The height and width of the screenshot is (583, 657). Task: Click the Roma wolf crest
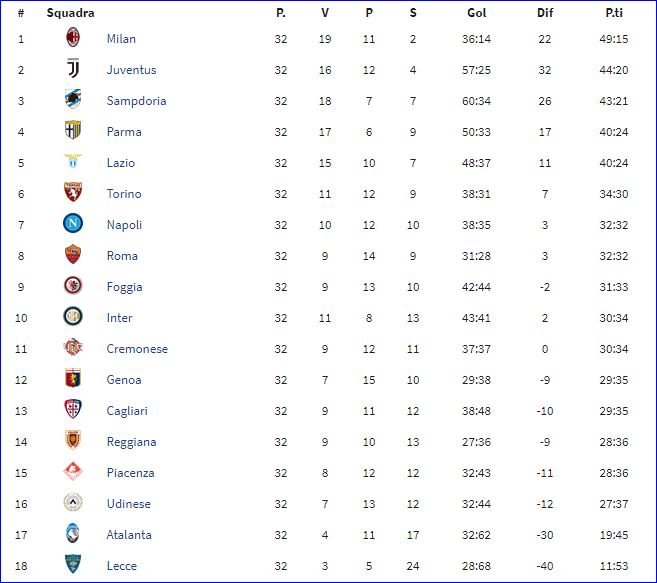[x=73, y=254]
